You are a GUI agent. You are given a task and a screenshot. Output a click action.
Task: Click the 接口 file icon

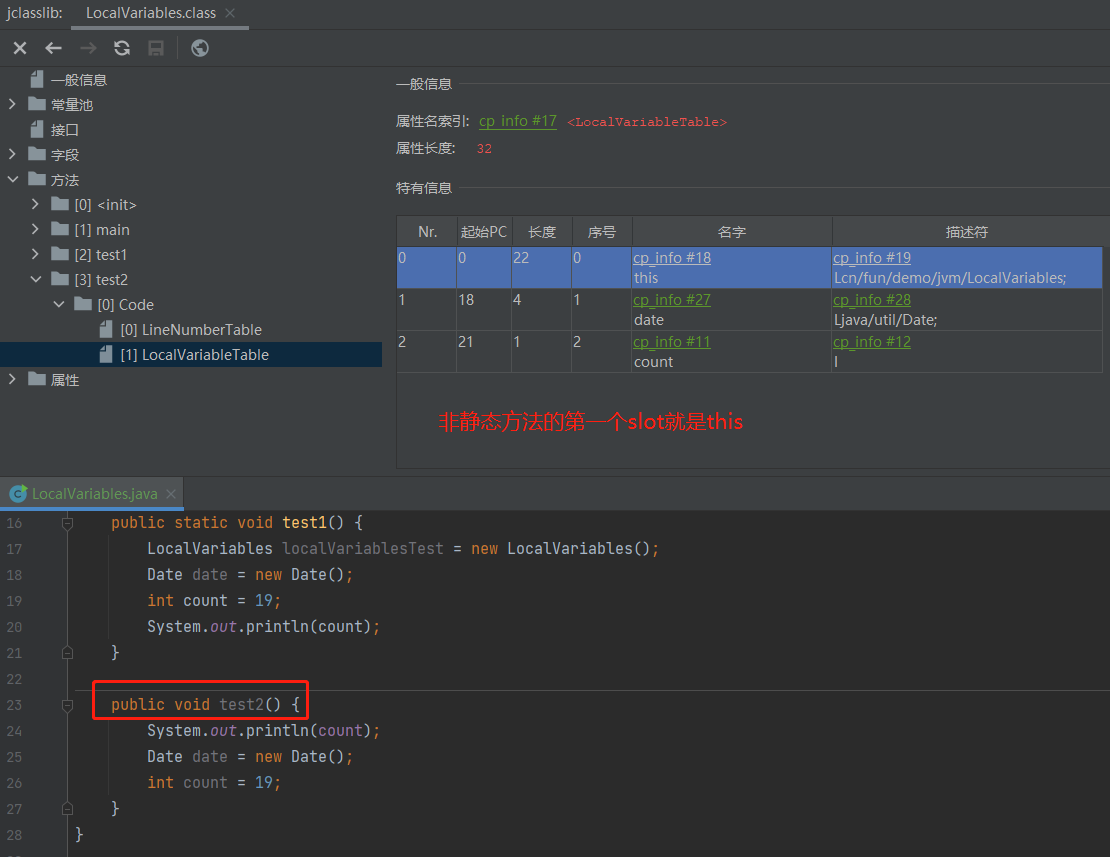(37, 129)
